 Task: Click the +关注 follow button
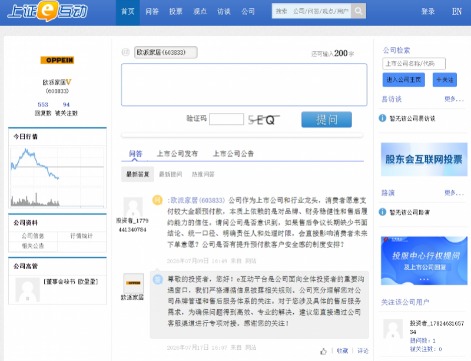445,80
